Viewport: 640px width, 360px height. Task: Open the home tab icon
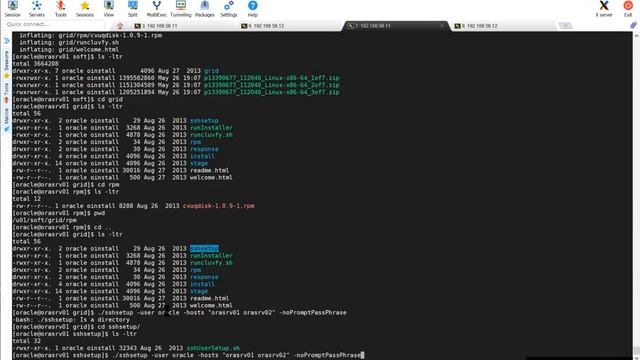pyautogui.click(x=120, y=26)
